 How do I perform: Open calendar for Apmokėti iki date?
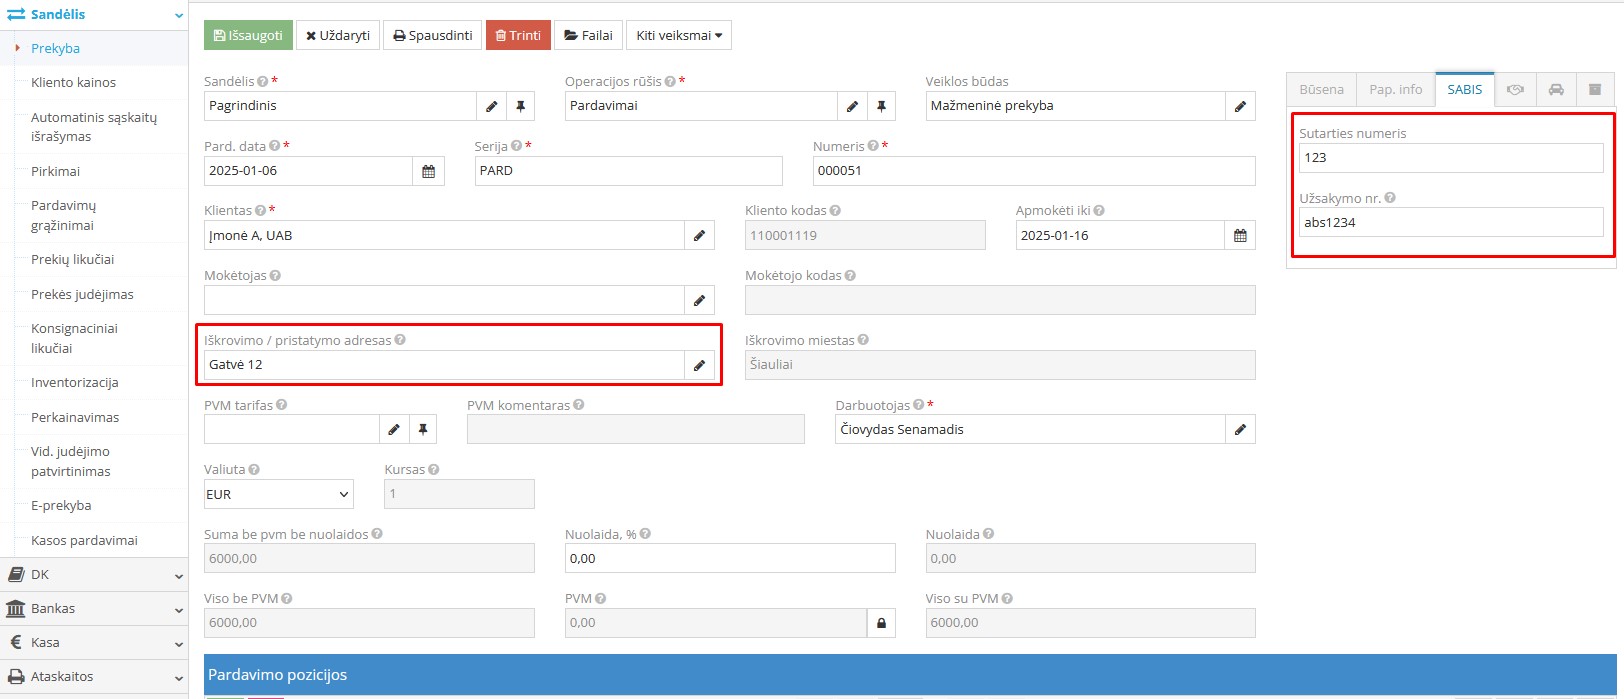coord(1240,236)
